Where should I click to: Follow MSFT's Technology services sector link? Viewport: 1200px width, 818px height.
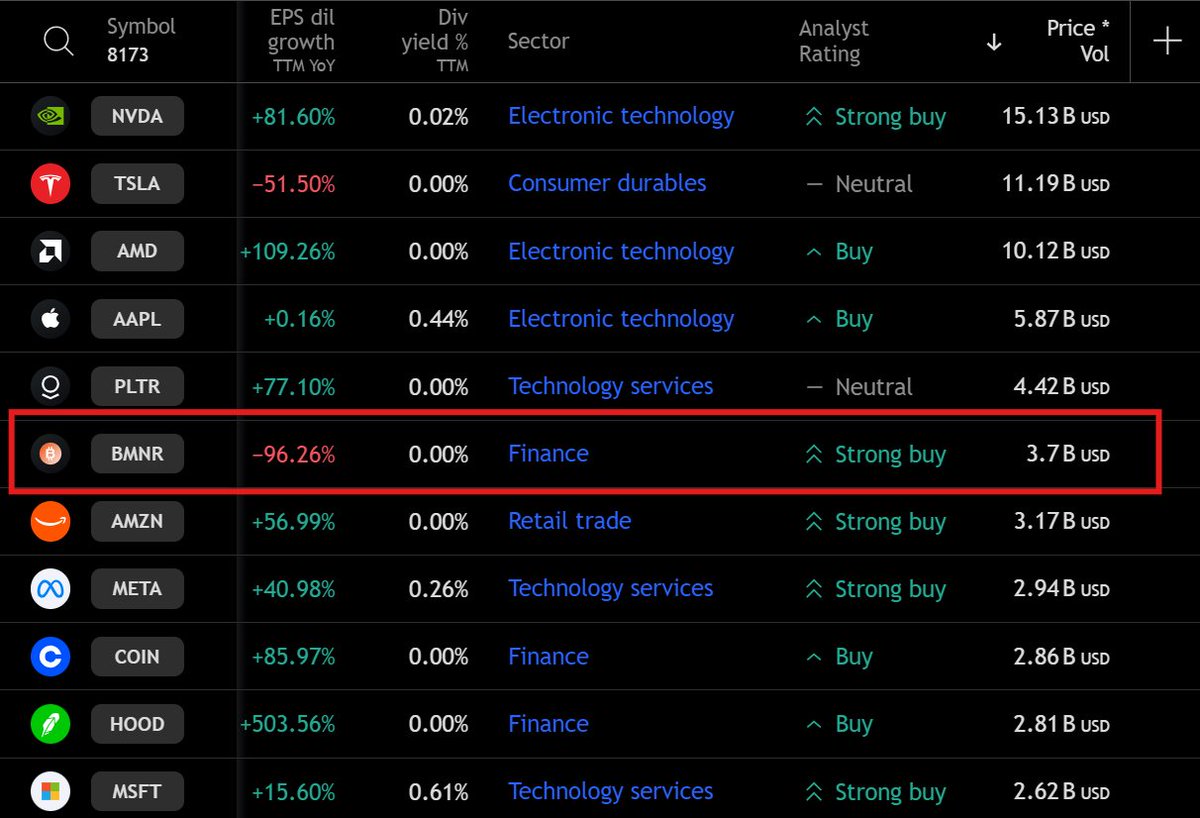[x=611, y=791]
